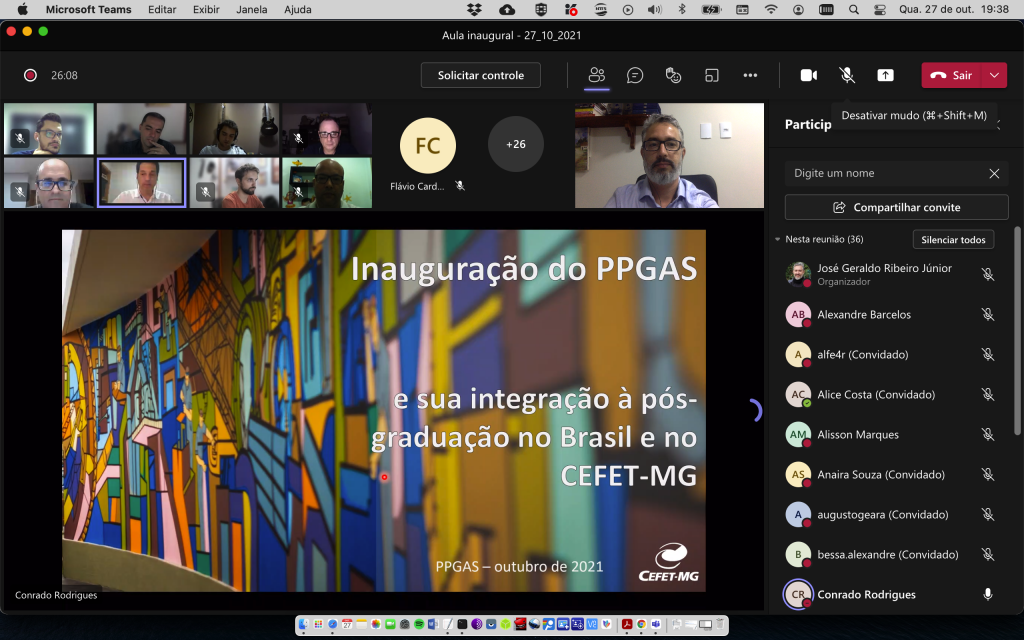Select participant Anaira Souza (Convidado)
Viewport: 1024px width, 640px height.
891,474
